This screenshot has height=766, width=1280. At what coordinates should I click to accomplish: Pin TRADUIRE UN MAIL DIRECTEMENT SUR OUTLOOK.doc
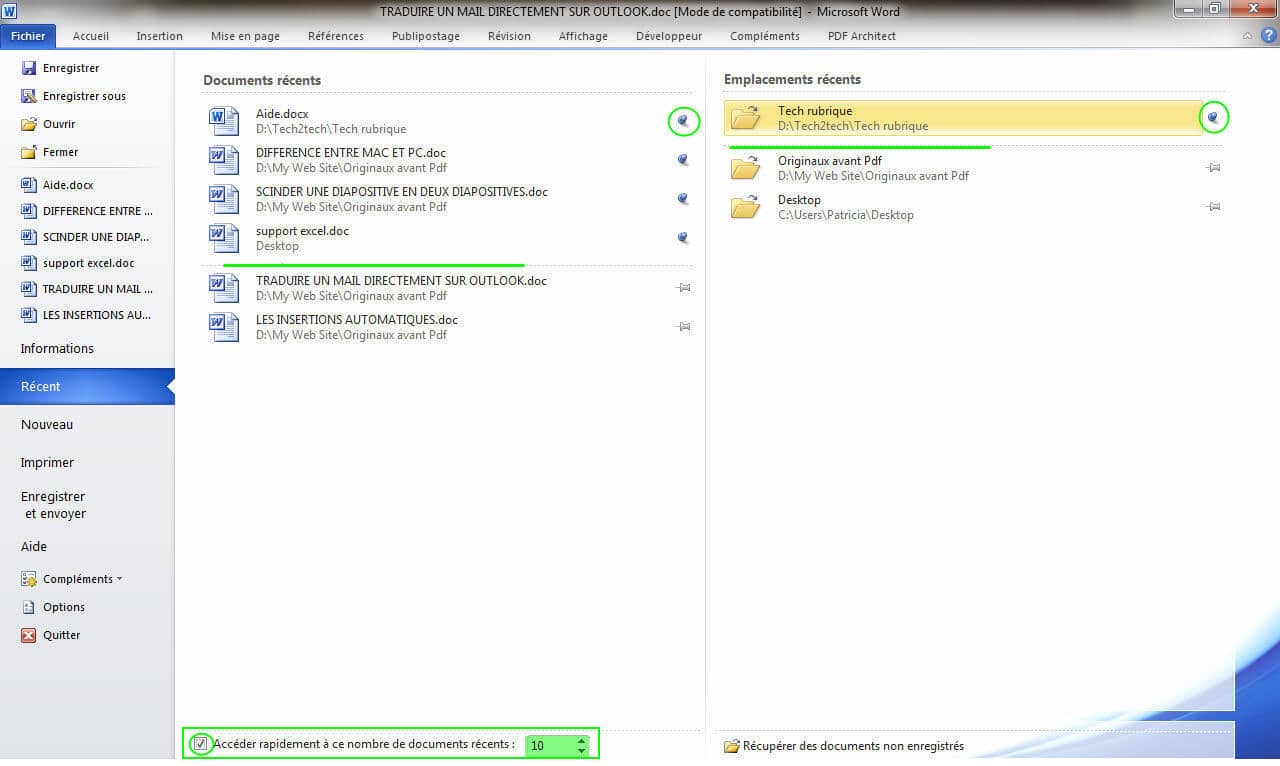click(x=684, y=288)
